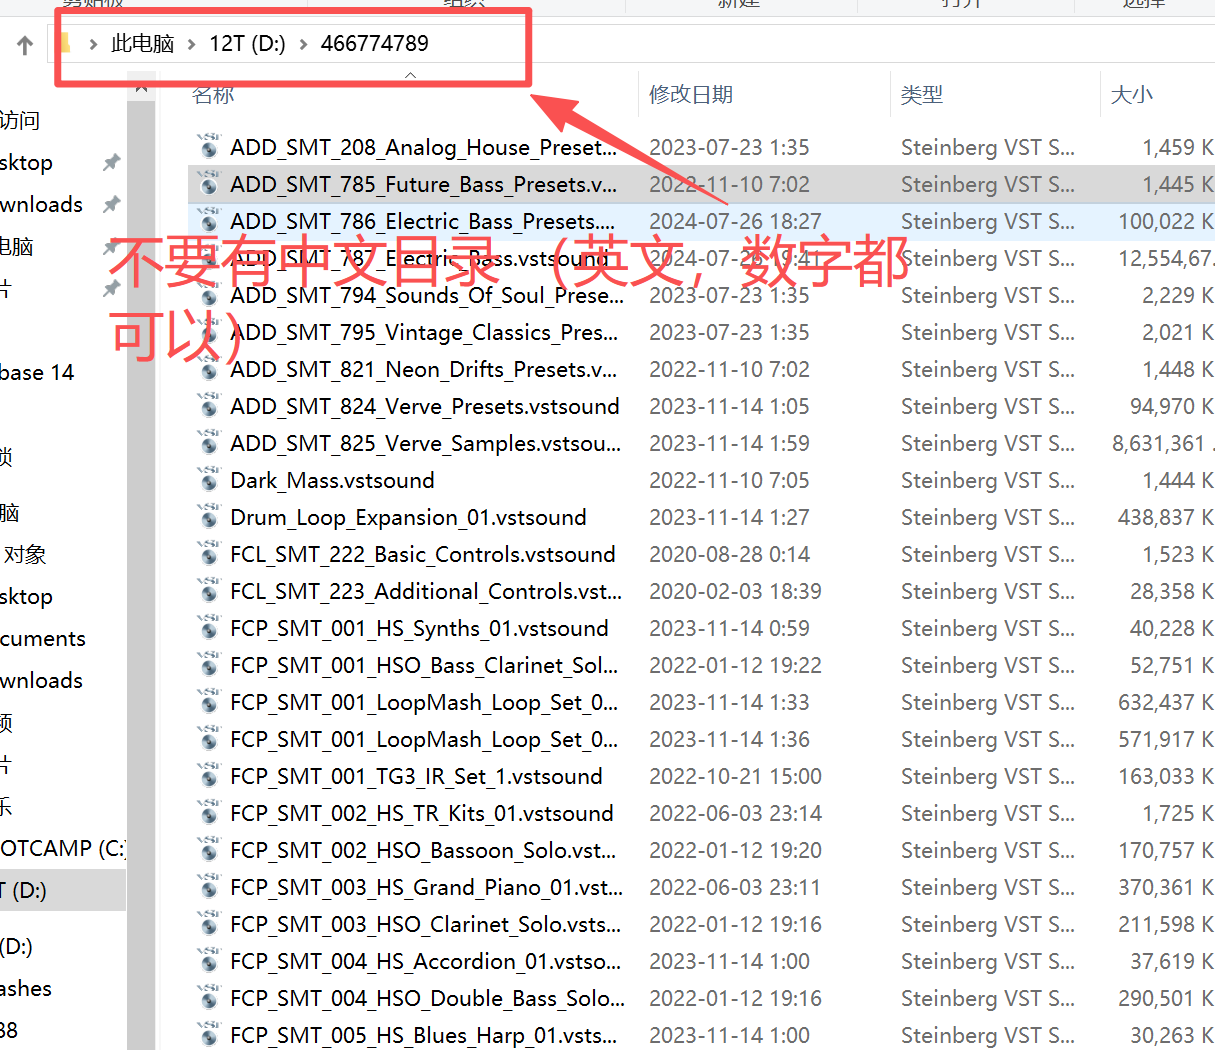Image resolution: width=1215 pixels, height=1050 pixels.
Task: Open the 'ashes' item in the navigation pane
Action: tap(26, 988)
